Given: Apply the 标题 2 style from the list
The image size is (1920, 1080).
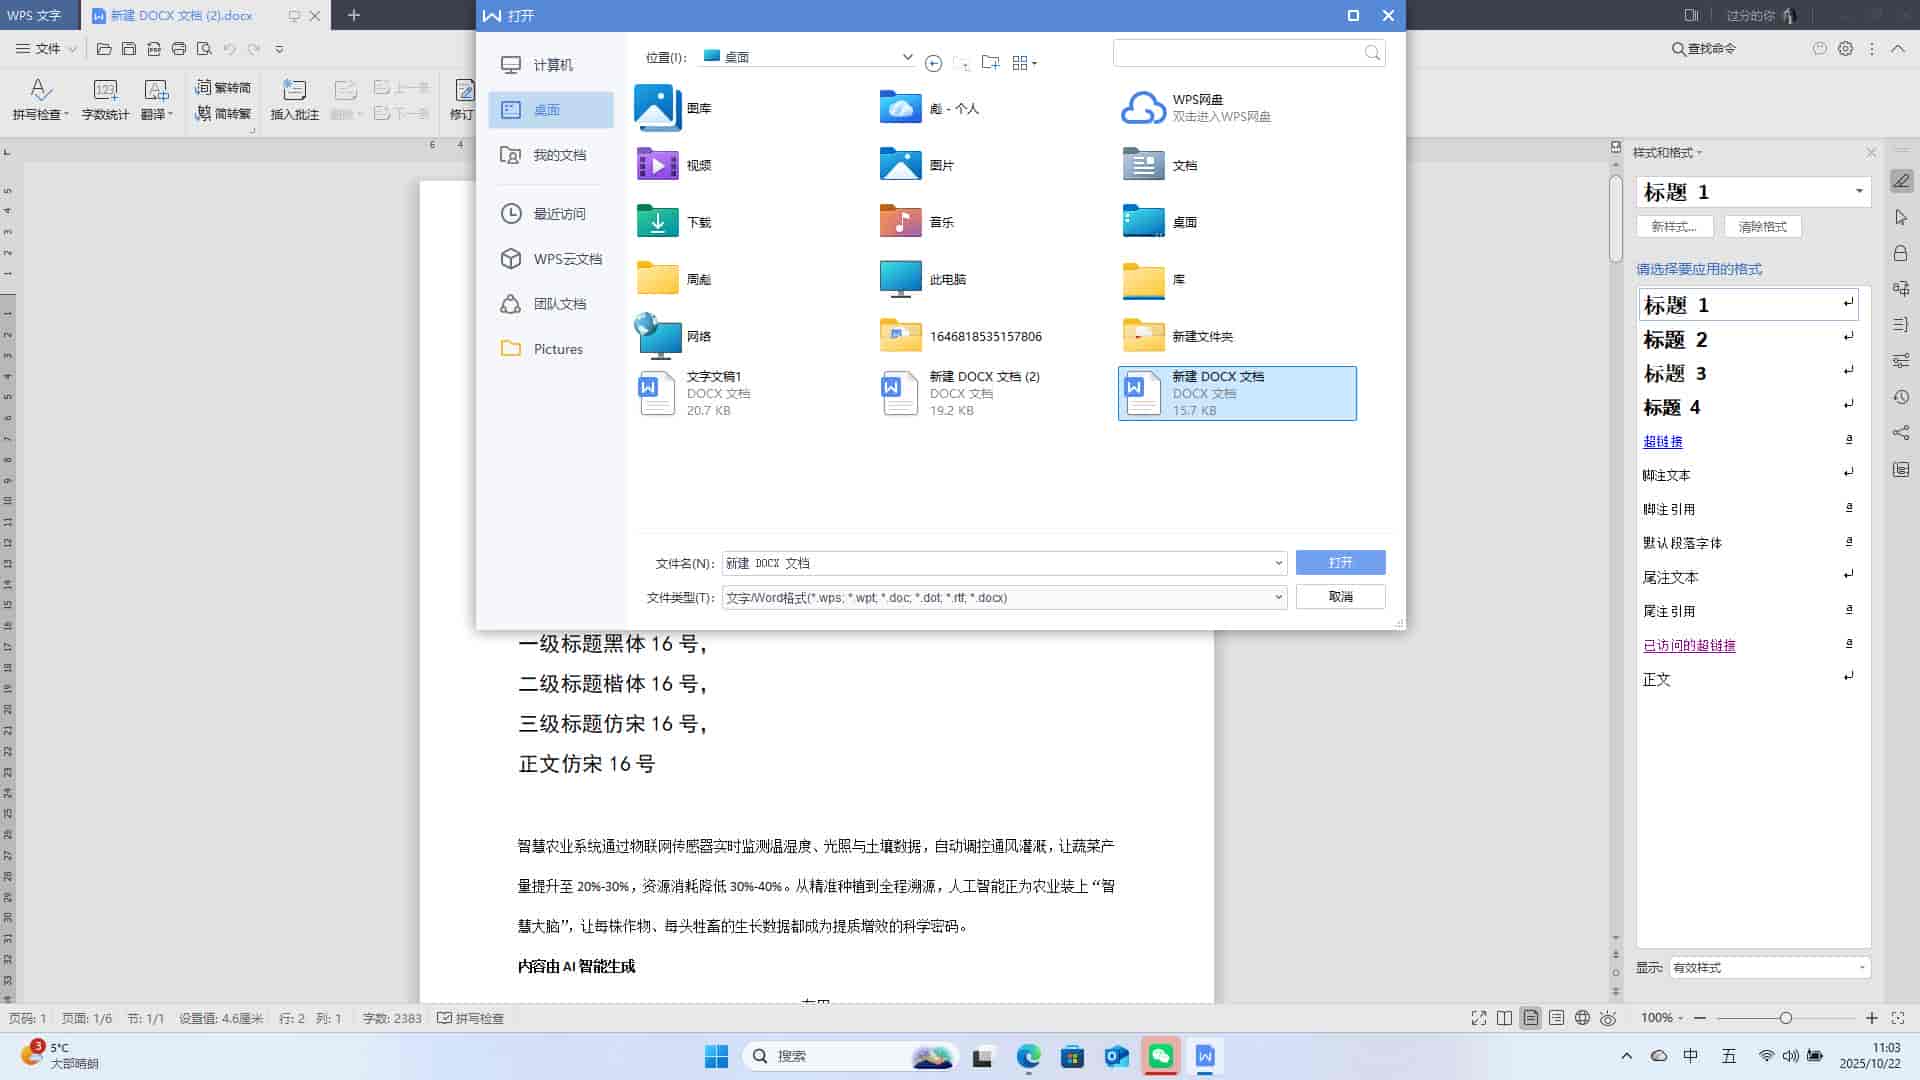Looking at the screenshot, I should coord(1748,339).
